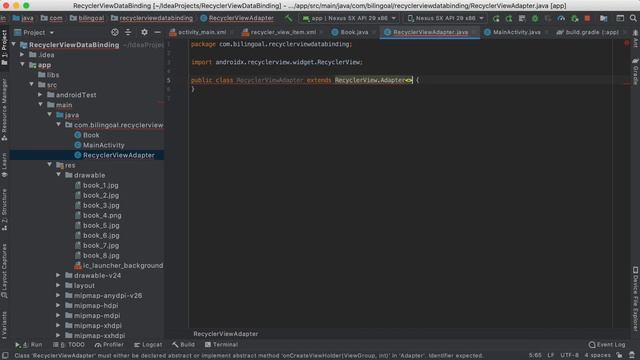Place cursor on the package declaration line
This screenshot has height=360, width=640.
pos(271,44)
